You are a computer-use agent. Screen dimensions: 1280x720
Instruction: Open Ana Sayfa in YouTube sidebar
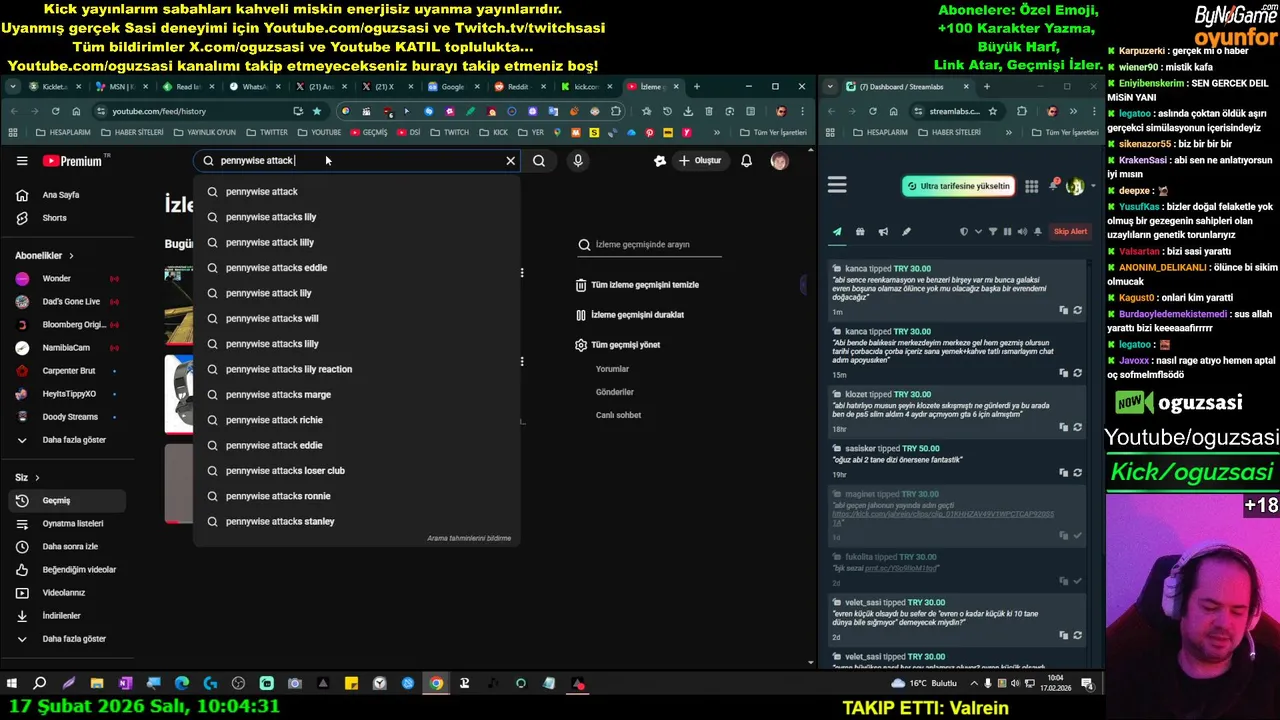(65, 195)
